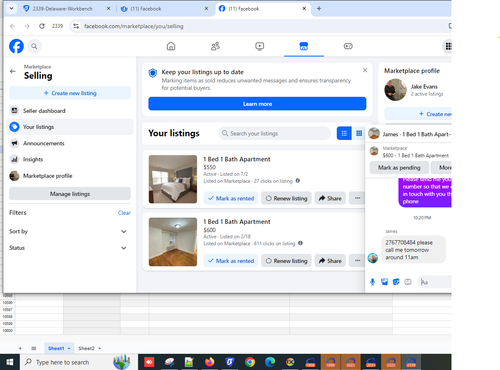Open Google Chrome from the taskbar
Screen dimensions: 500x370
(250, 362)
